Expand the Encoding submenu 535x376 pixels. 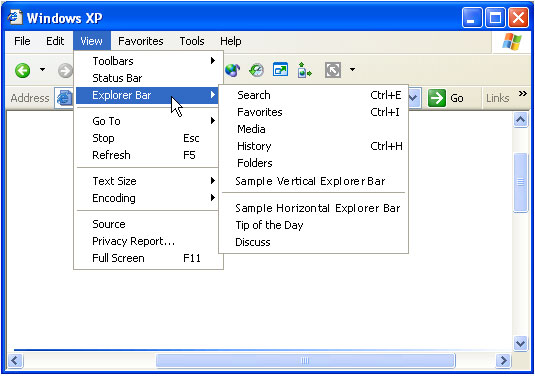coord(146,198)
